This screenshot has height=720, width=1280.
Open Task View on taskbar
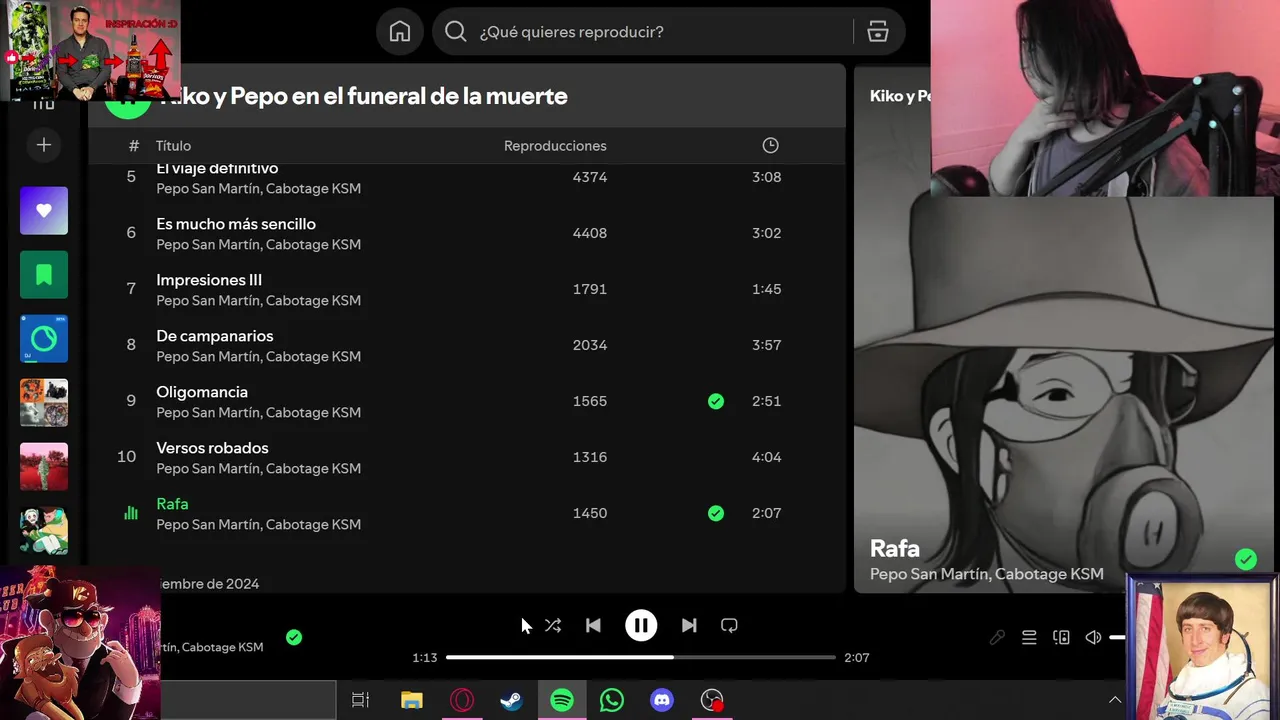361,700
